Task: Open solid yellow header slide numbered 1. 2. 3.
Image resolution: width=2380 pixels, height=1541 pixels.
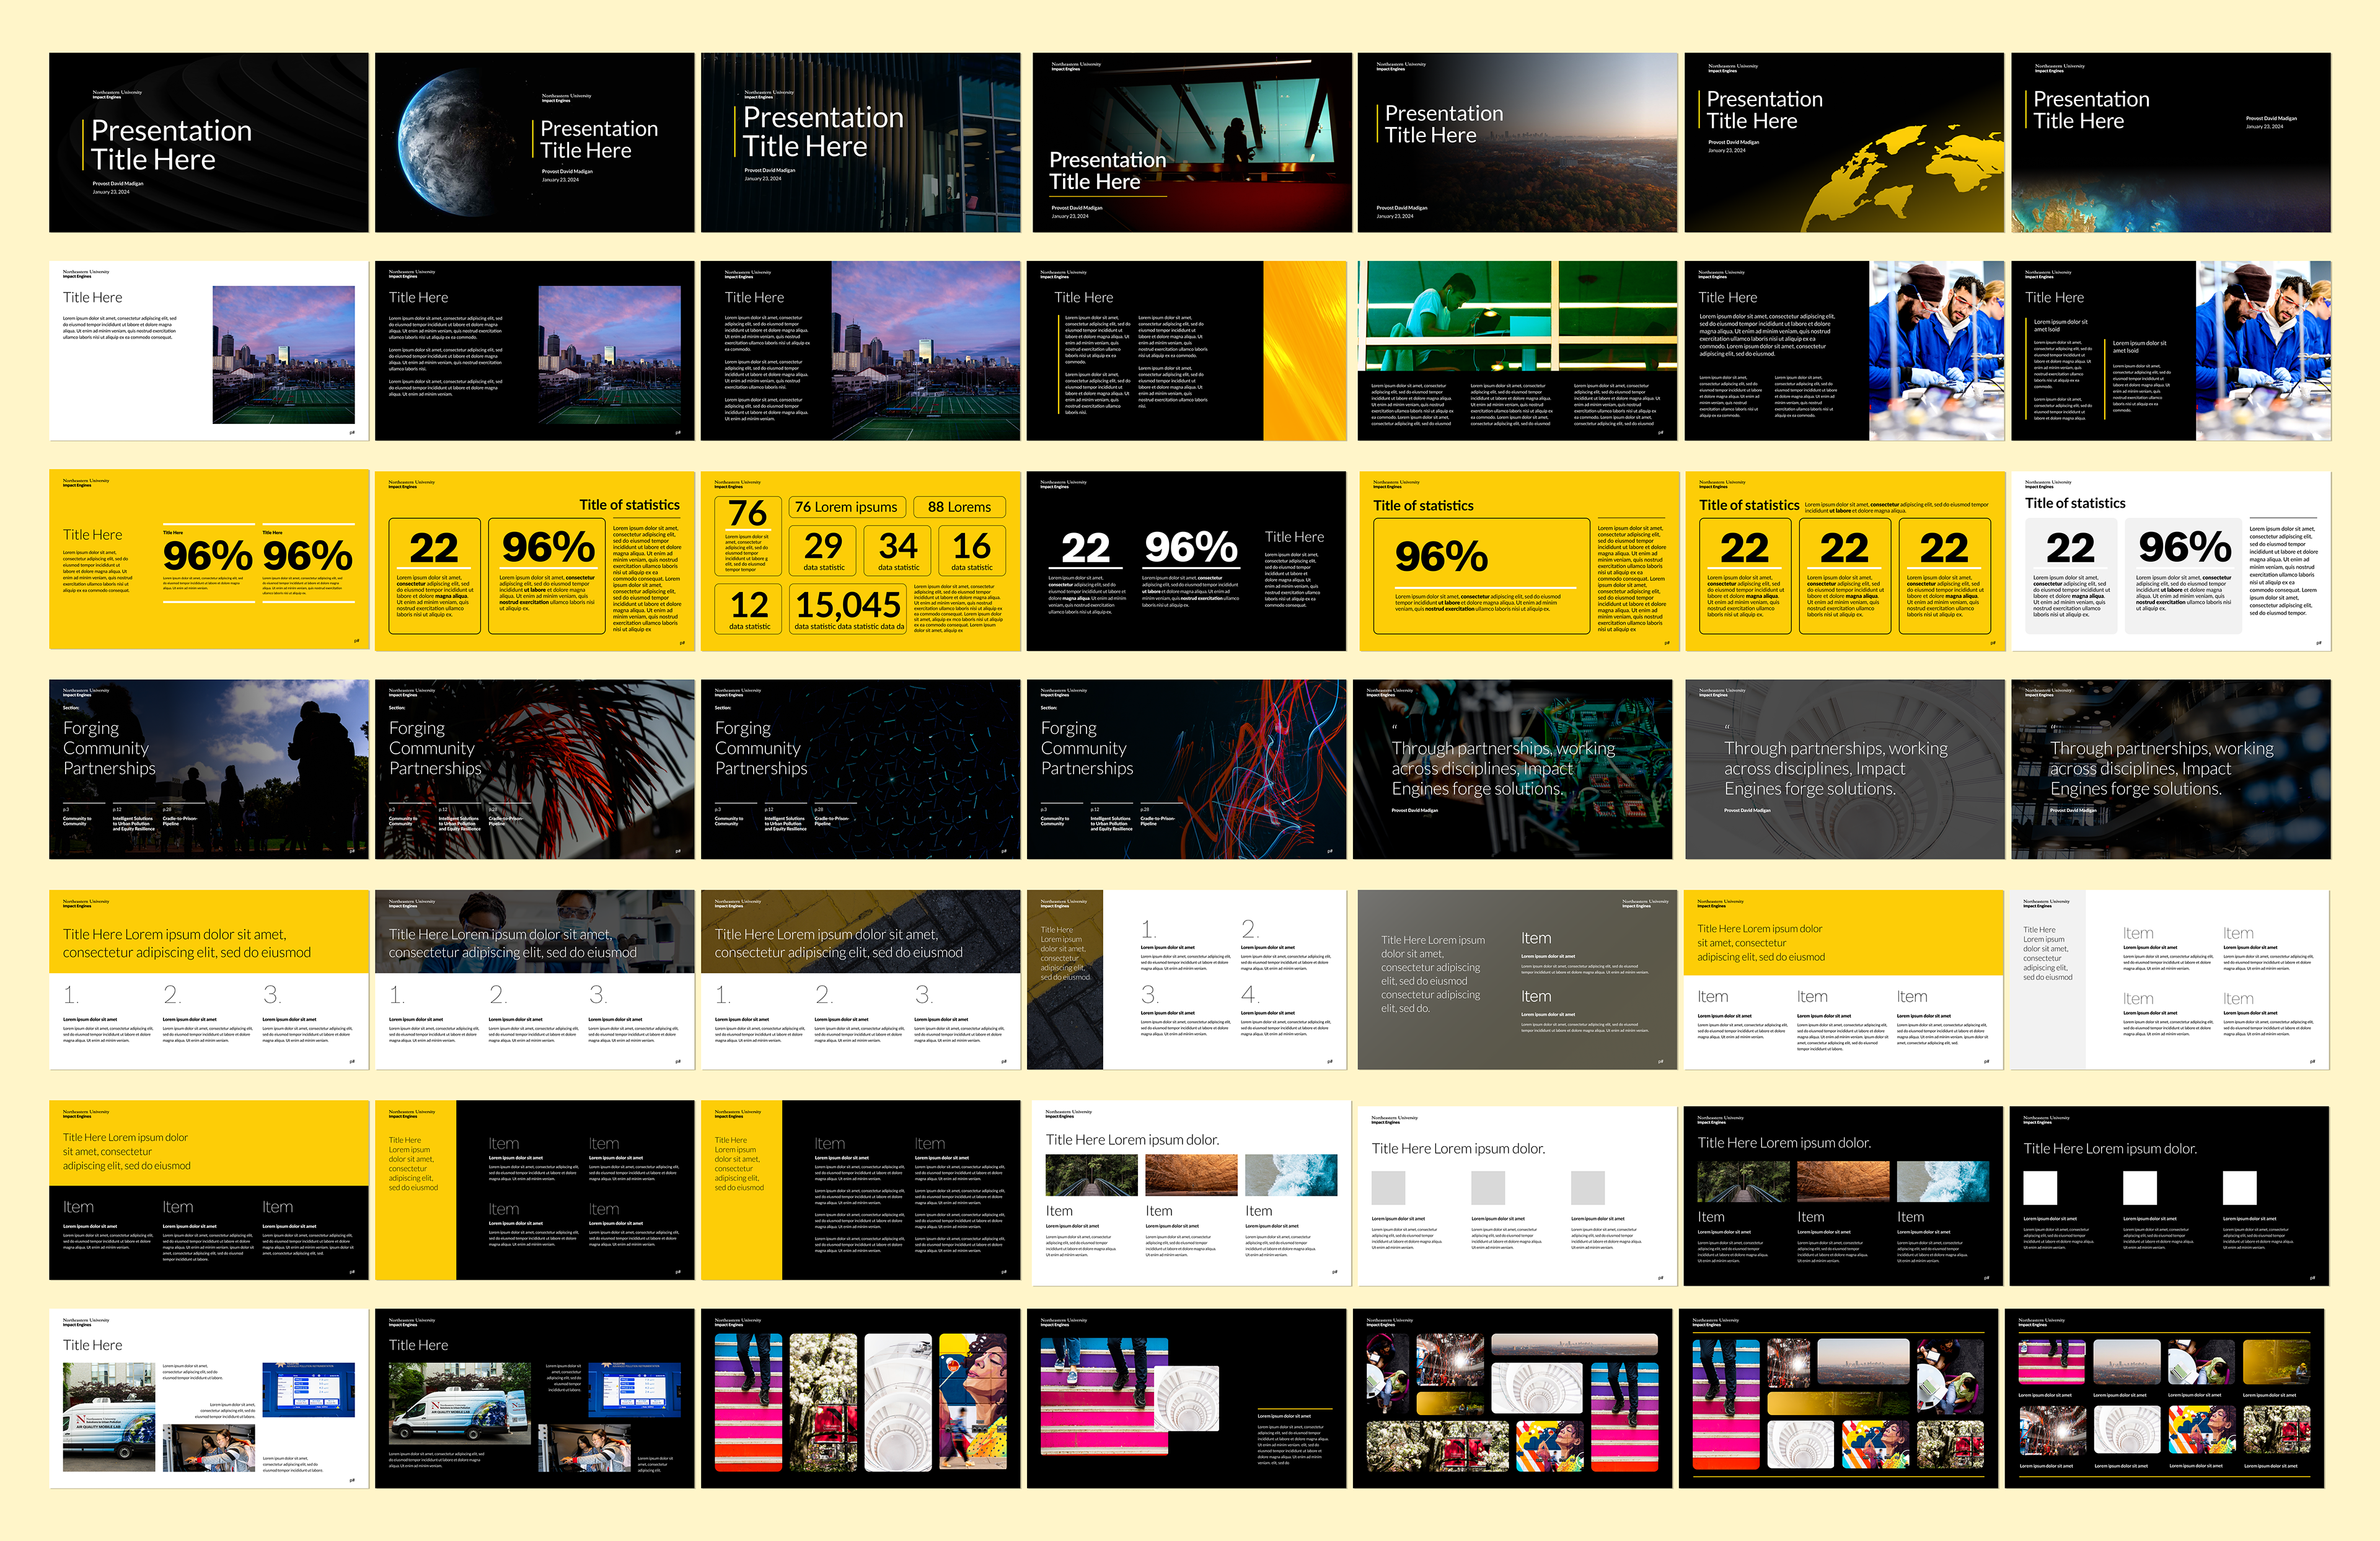Action: pos(209,980)
